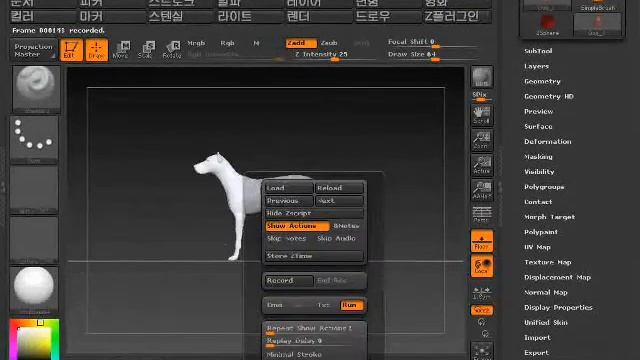Select the Draw mode icon
640x360 pixels.
pos(97,50)
